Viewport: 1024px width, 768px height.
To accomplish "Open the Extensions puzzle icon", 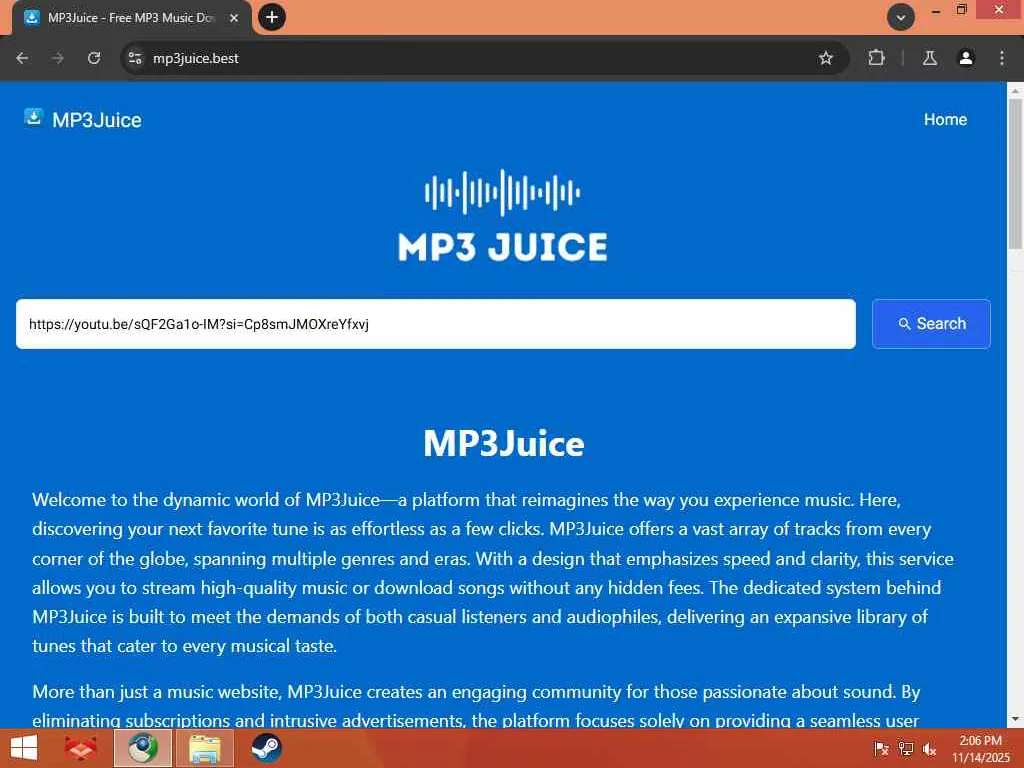I will coord(876,58).
